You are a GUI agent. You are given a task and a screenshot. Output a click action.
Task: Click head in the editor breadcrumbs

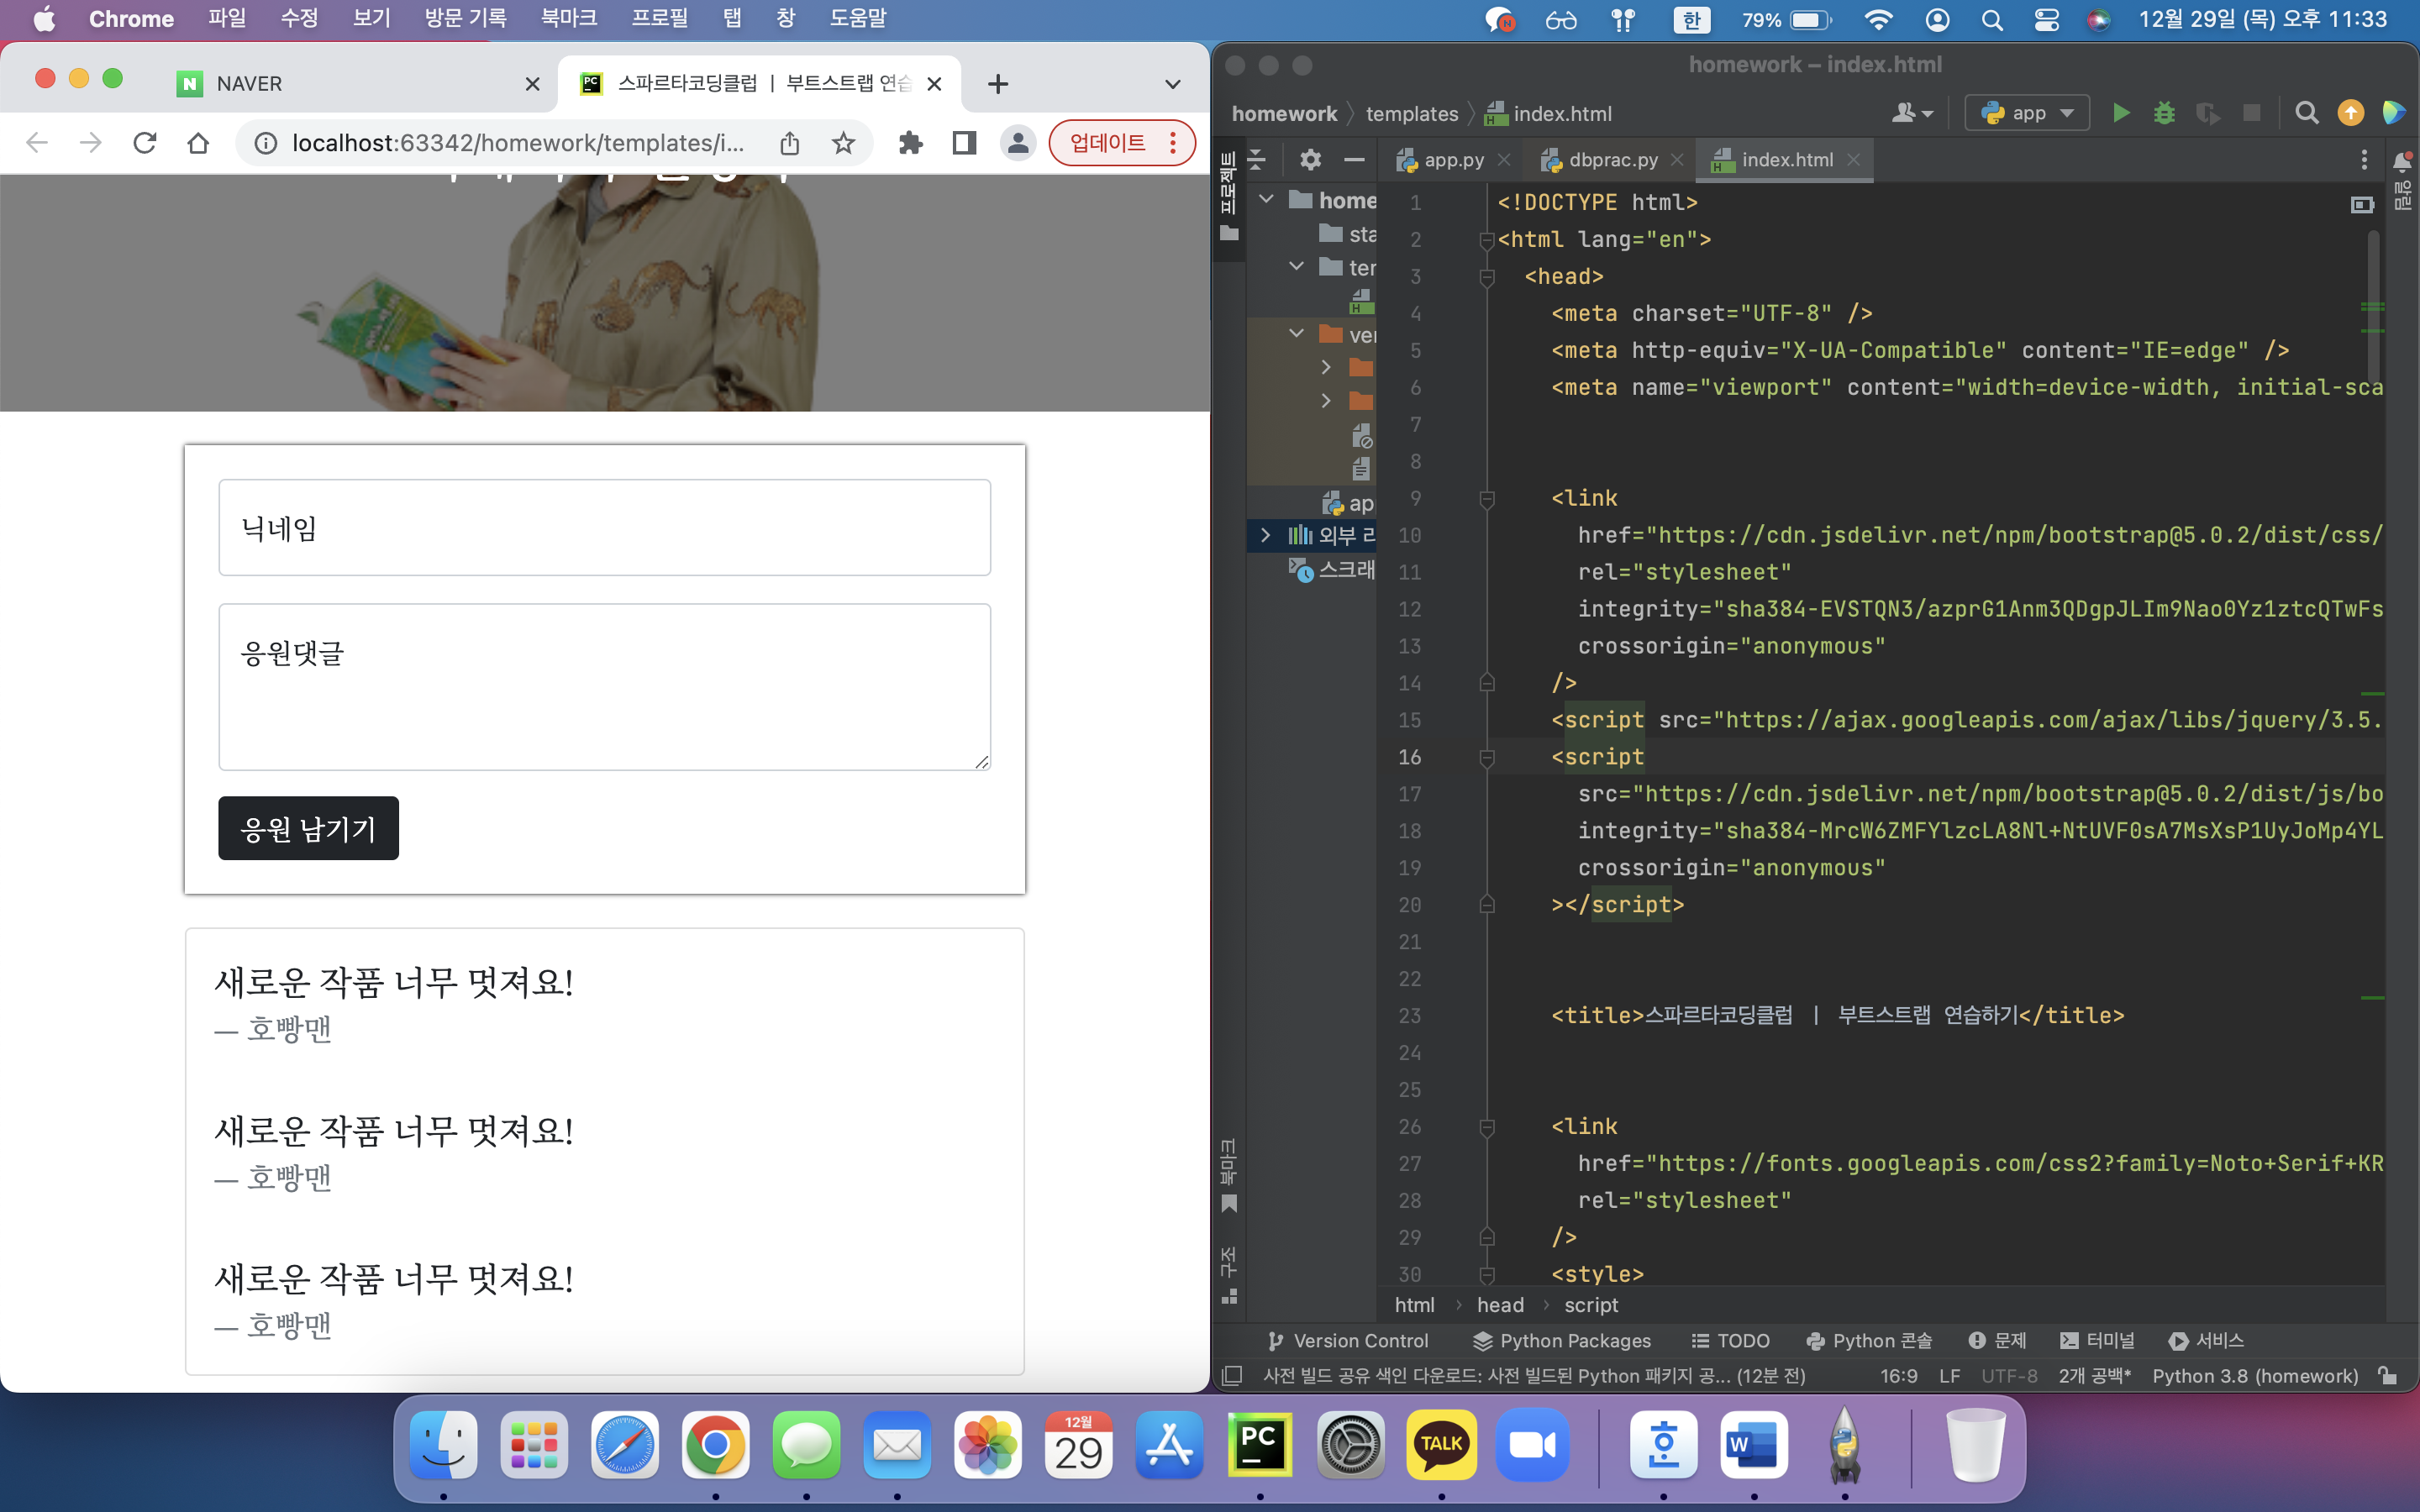point(1500,1305)
